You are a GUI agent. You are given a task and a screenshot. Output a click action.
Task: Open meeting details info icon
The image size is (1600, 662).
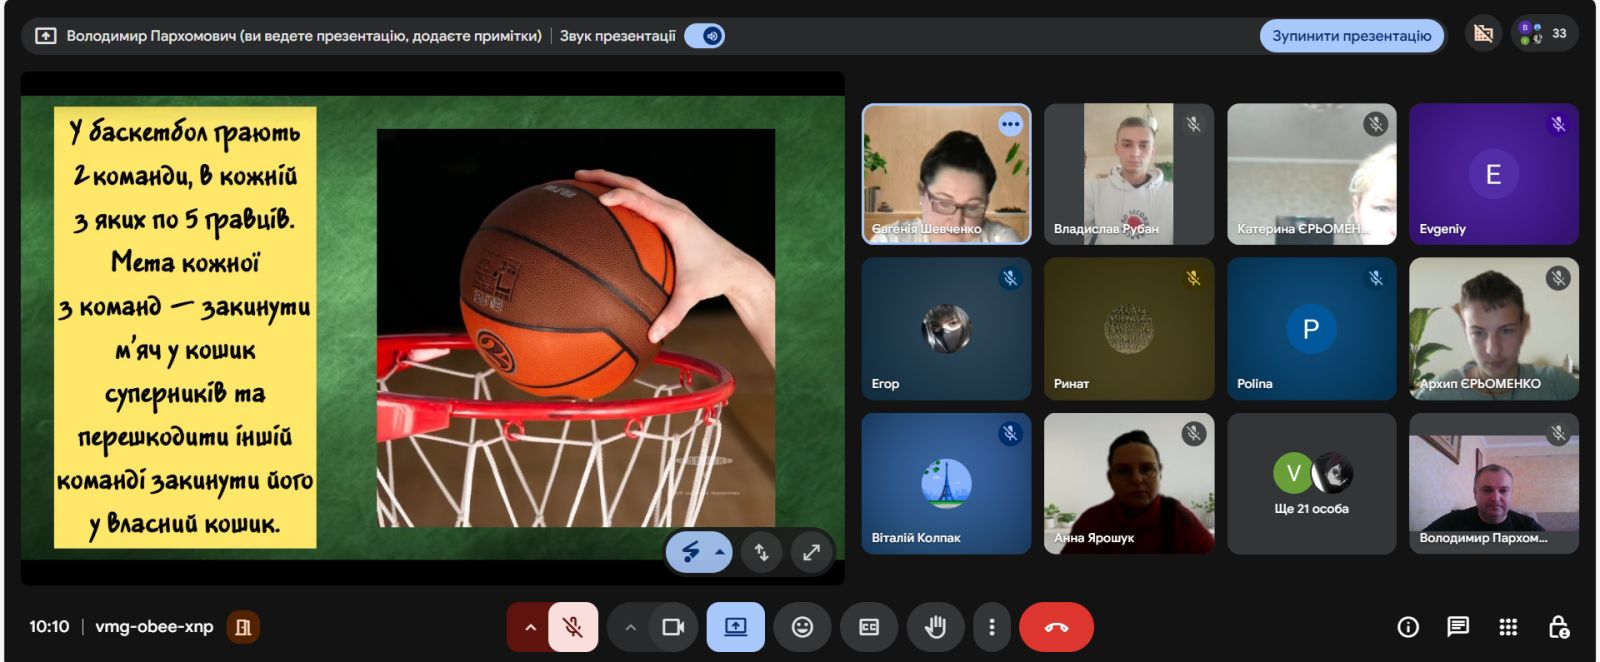click(x=1408, y=627)
